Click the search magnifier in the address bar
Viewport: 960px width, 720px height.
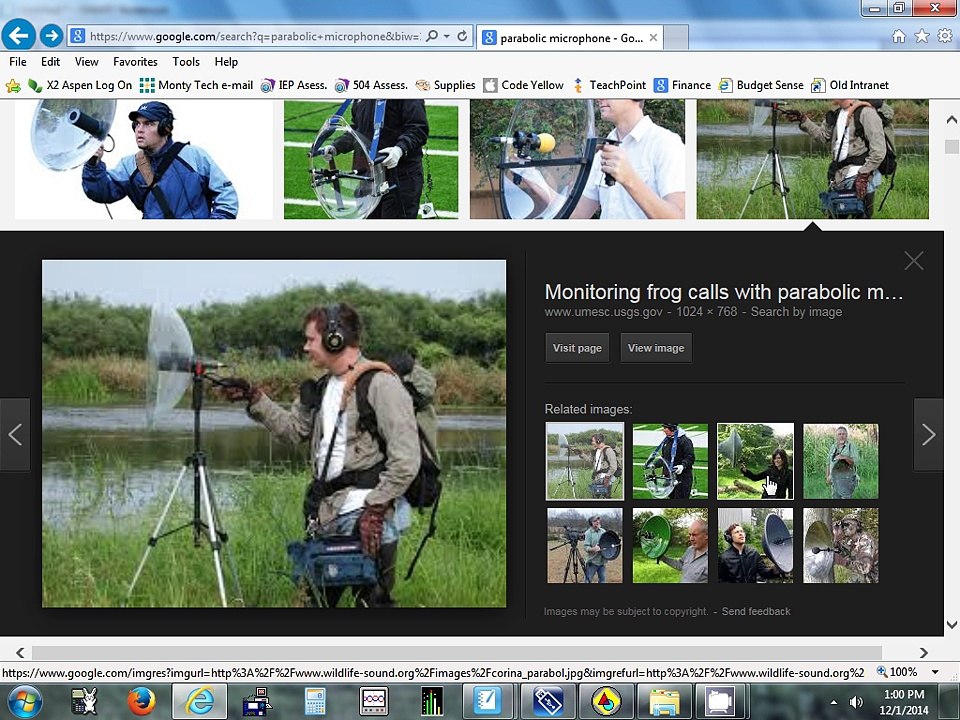click(432, 36)
